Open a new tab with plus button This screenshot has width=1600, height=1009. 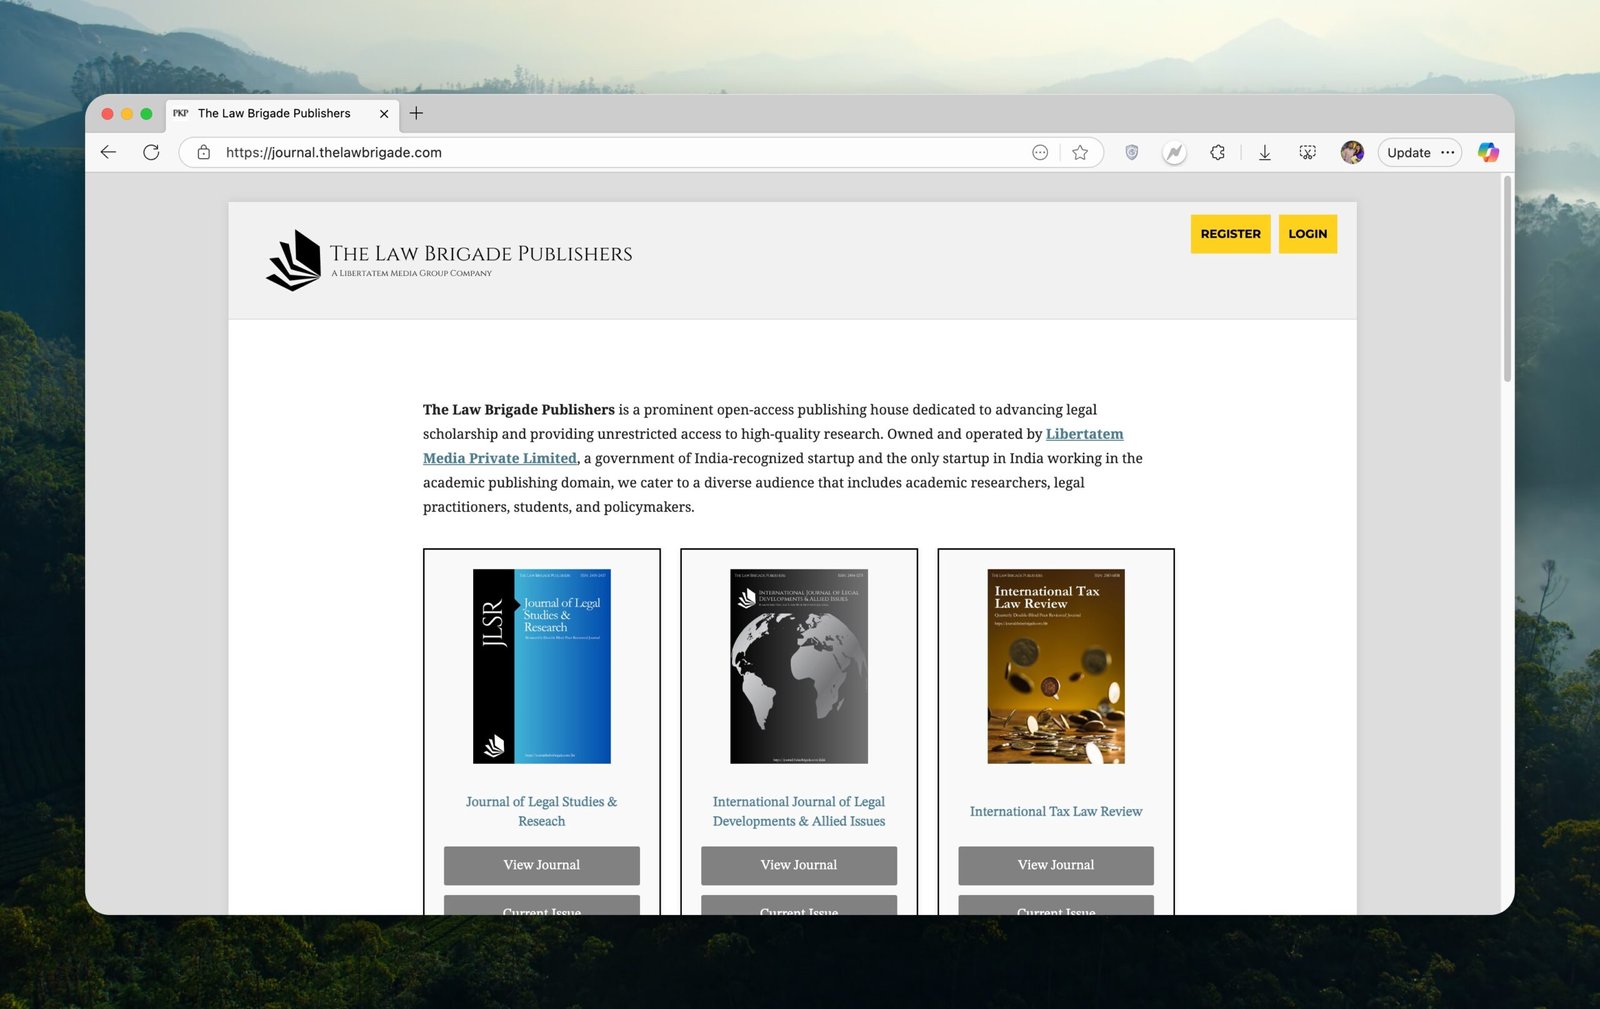point(416,113)
